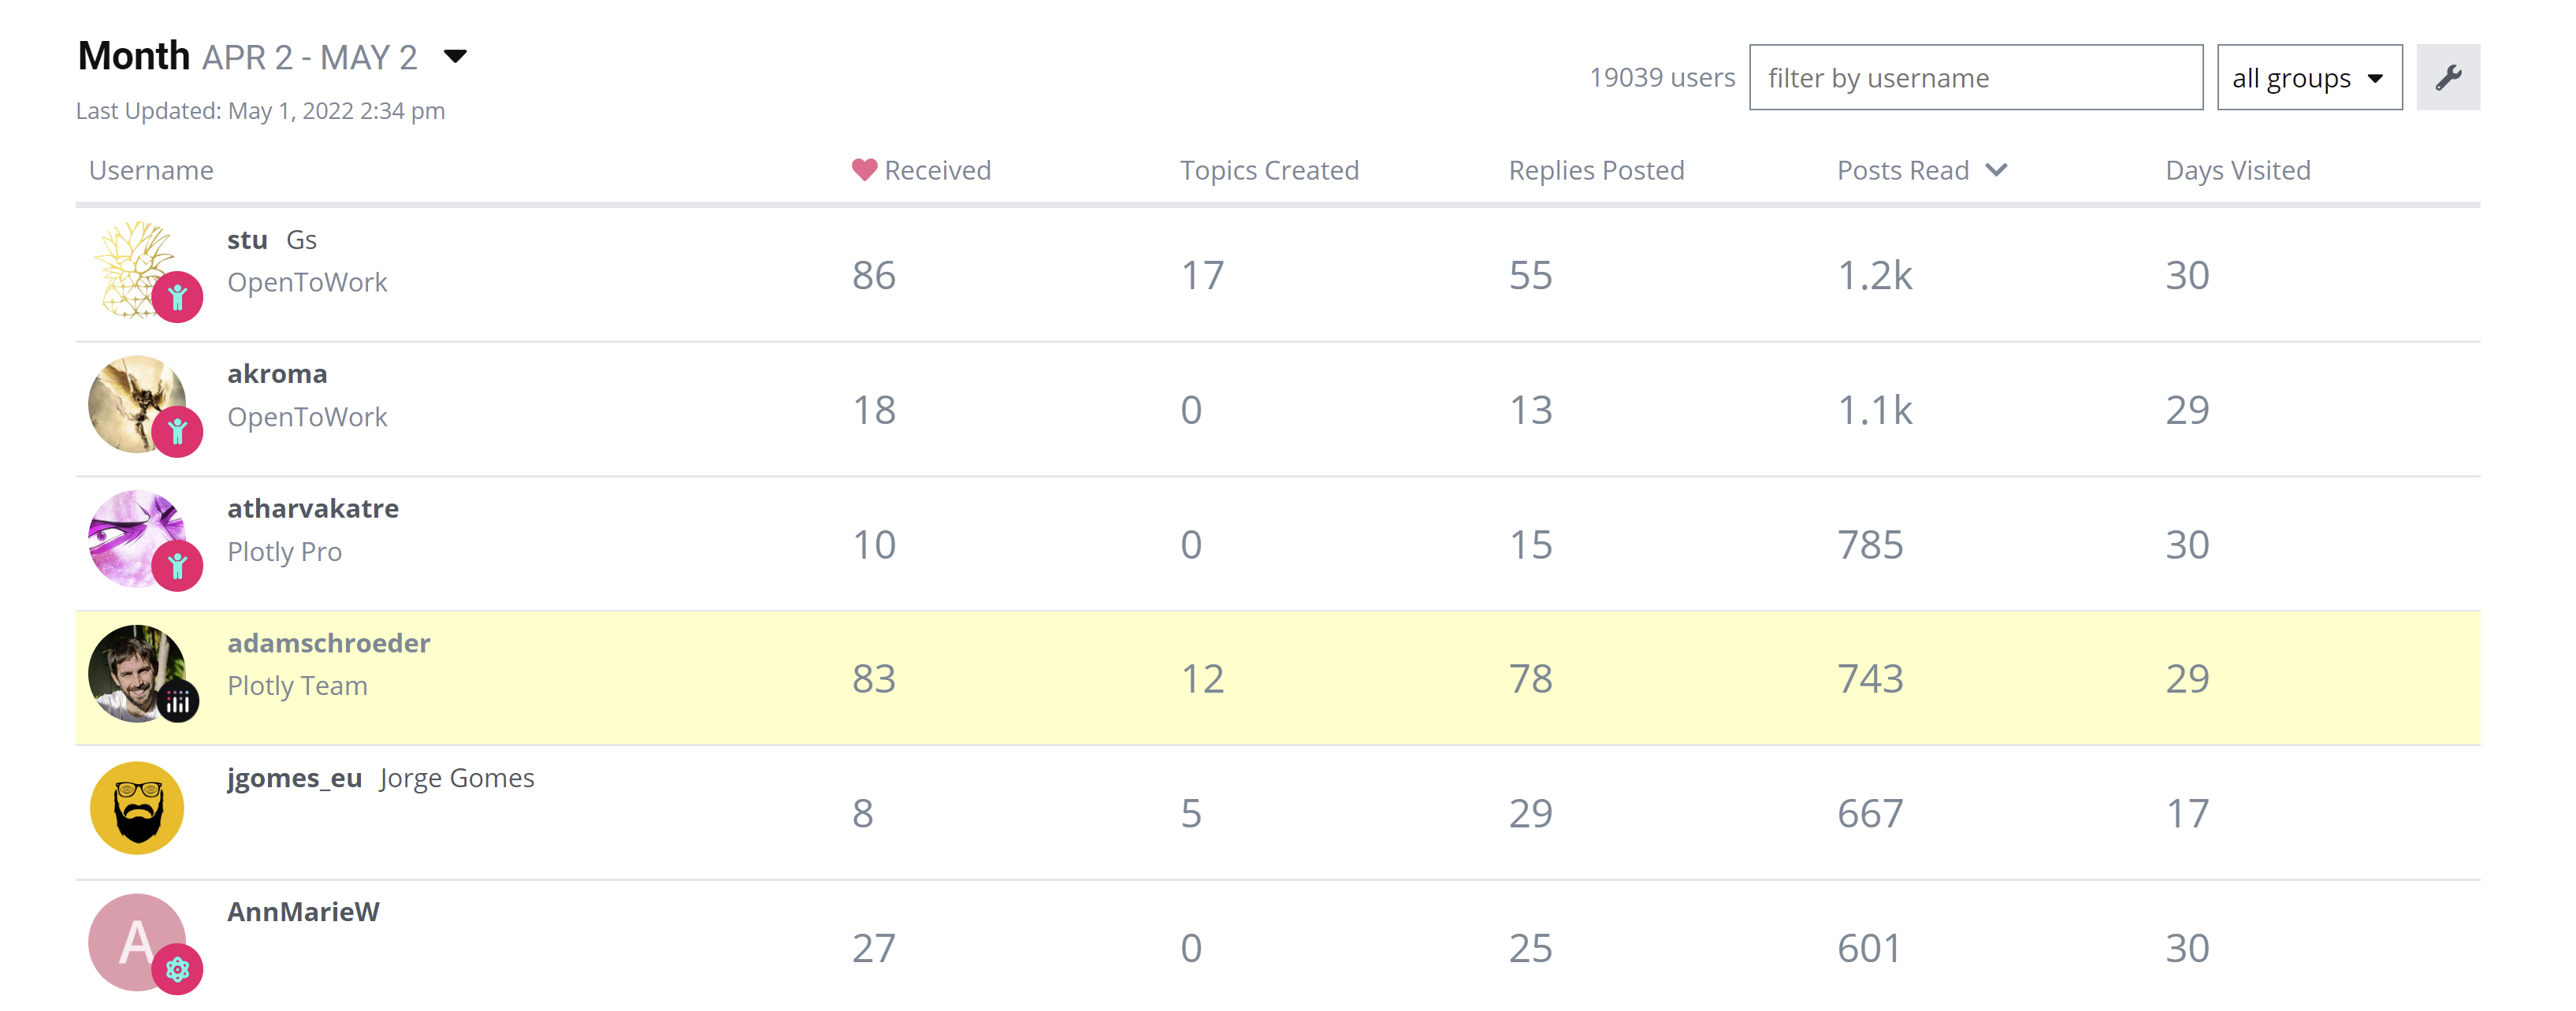This screenshot has height=1011, width=2576.
Task: Click the heart icon beside Received
Action: pyautogui.click(x=864, y=170)
